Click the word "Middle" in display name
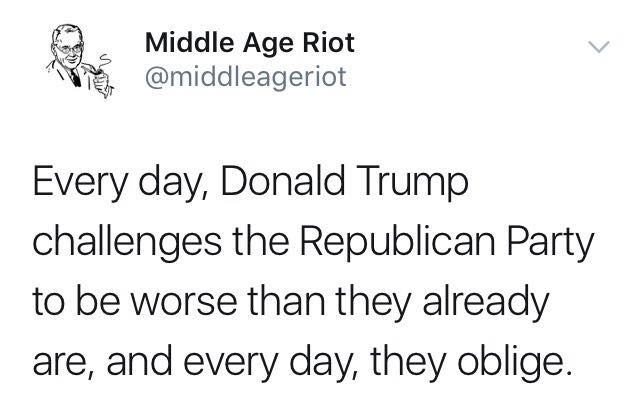 click(x=189, y=42)
